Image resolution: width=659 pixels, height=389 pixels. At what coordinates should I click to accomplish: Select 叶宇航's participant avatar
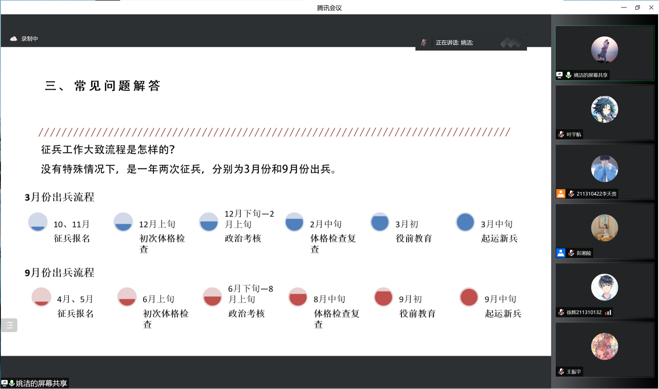604,109
